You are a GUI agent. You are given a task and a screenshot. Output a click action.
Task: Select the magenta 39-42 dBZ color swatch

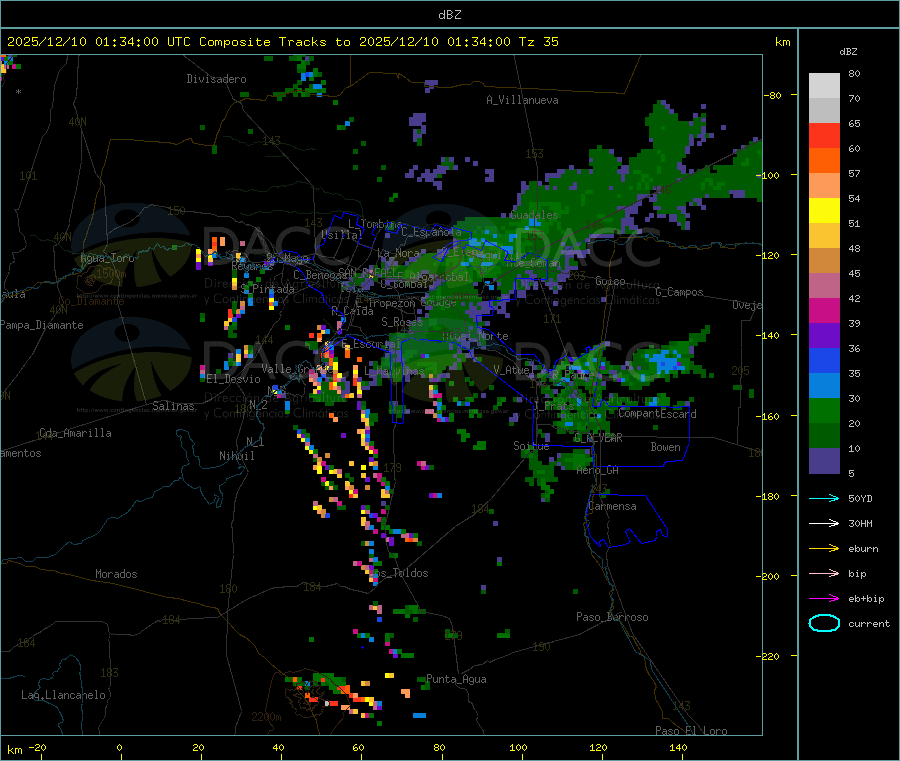[824, 310]
